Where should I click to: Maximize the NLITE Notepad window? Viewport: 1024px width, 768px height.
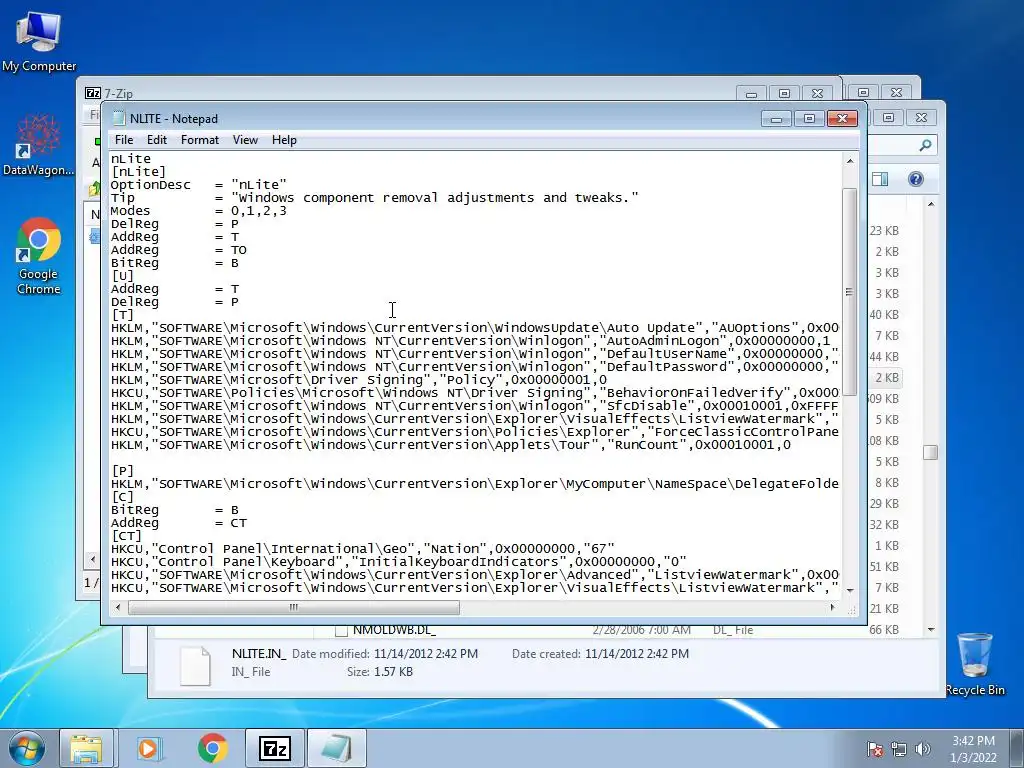click(809, 118)
